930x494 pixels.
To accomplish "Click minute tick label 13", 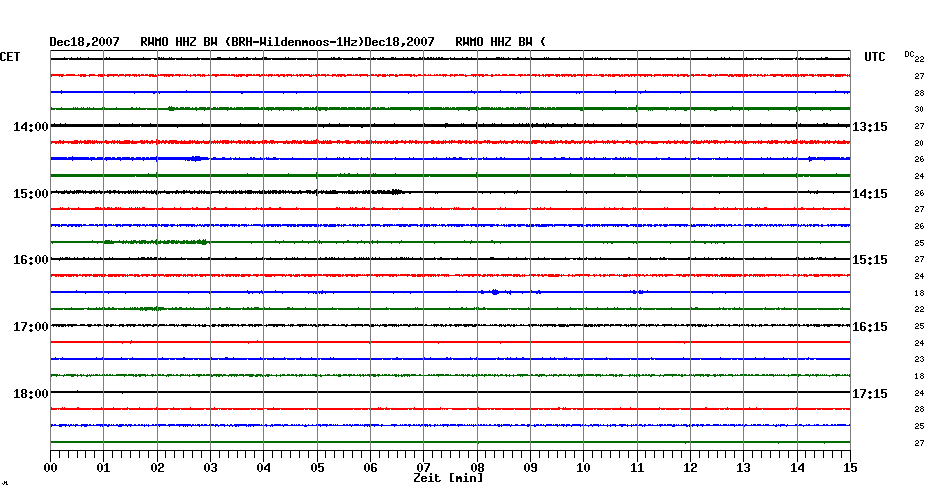I will (x=744, y=468).
